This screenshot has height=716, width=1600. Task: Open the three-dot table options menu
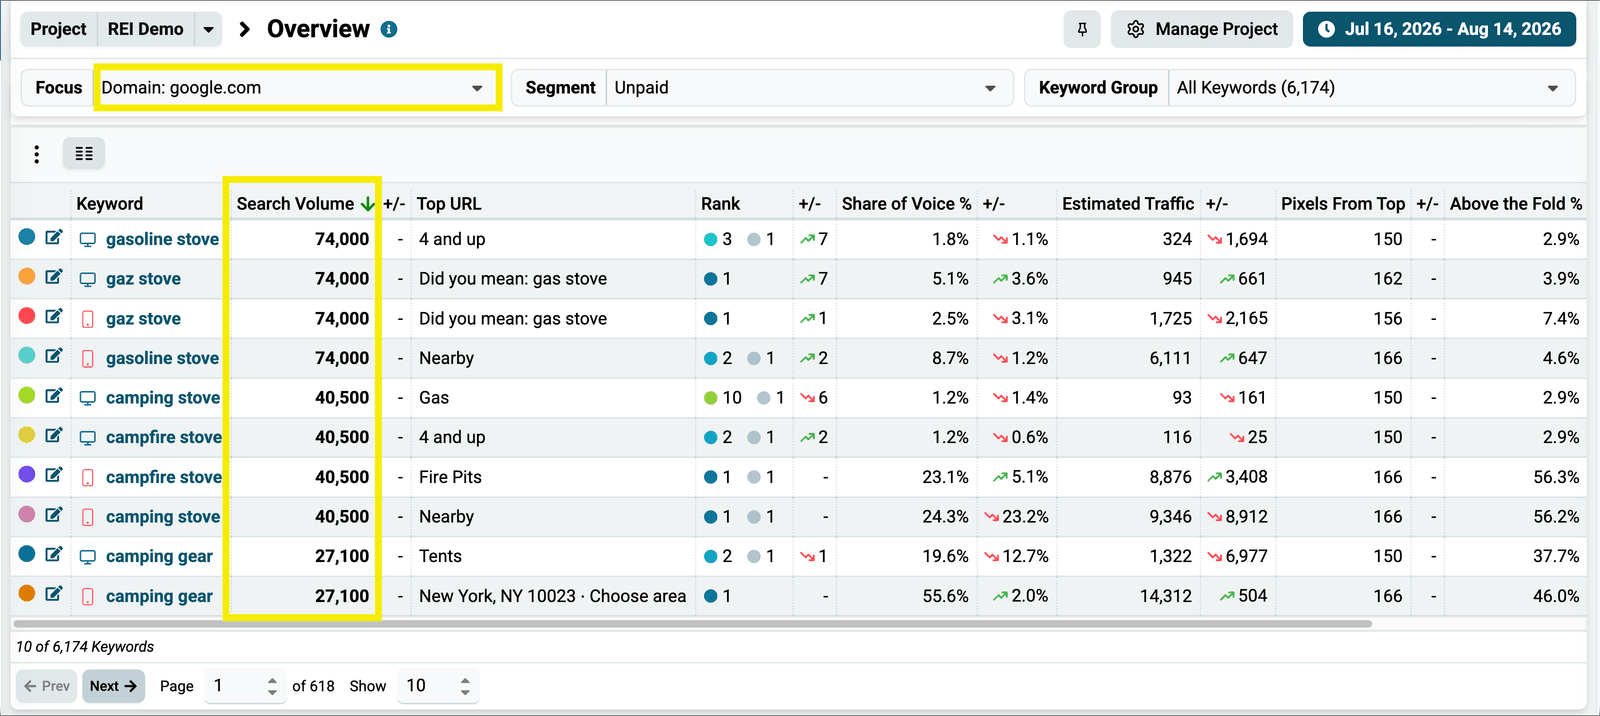click(37, 154)
